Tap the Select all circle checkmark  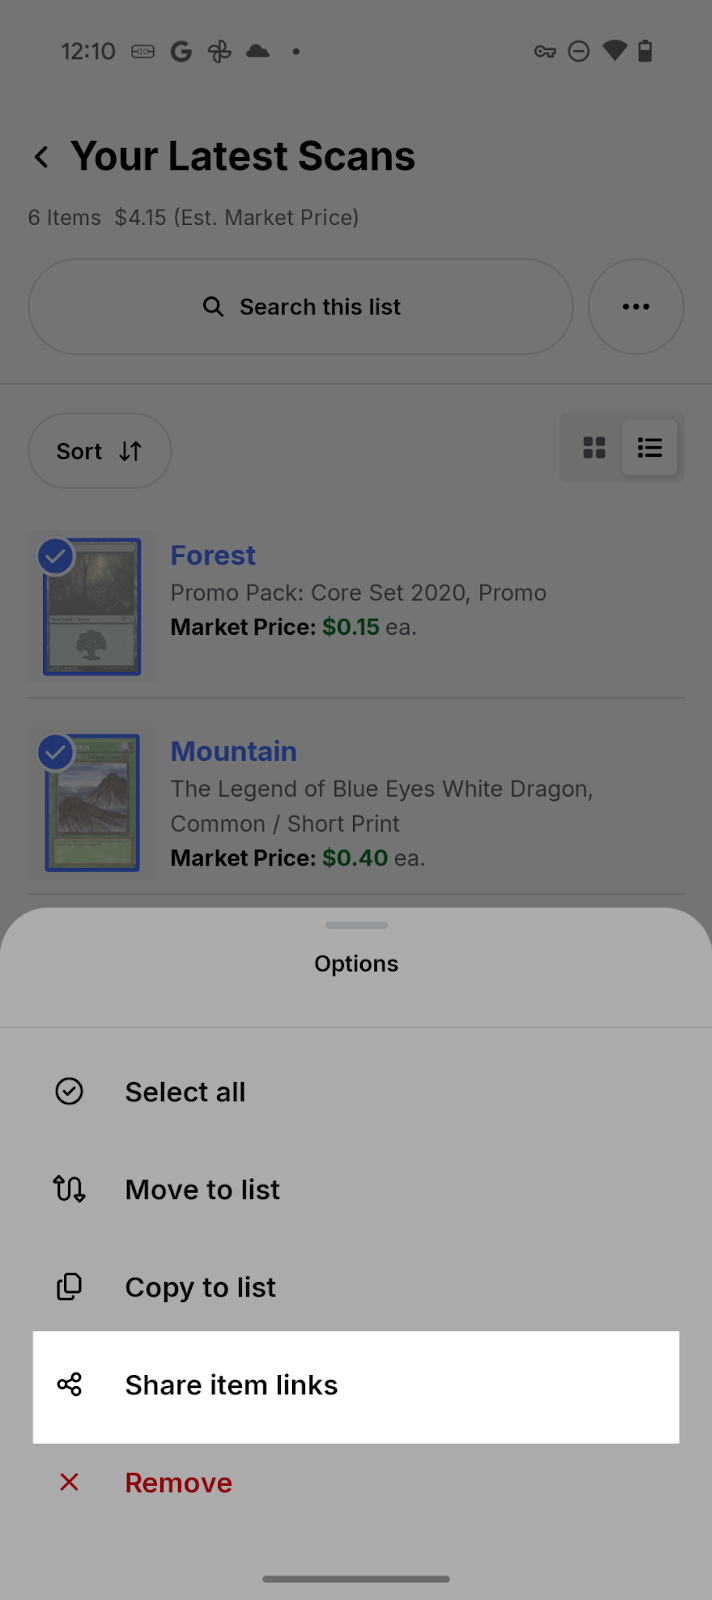69,1091
